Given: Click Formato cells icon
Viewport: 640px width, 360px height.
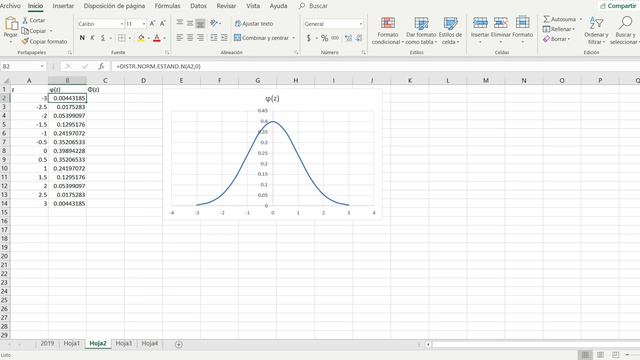Looking at the screenshot, I should pyautogui.click(x=522, y=22).
